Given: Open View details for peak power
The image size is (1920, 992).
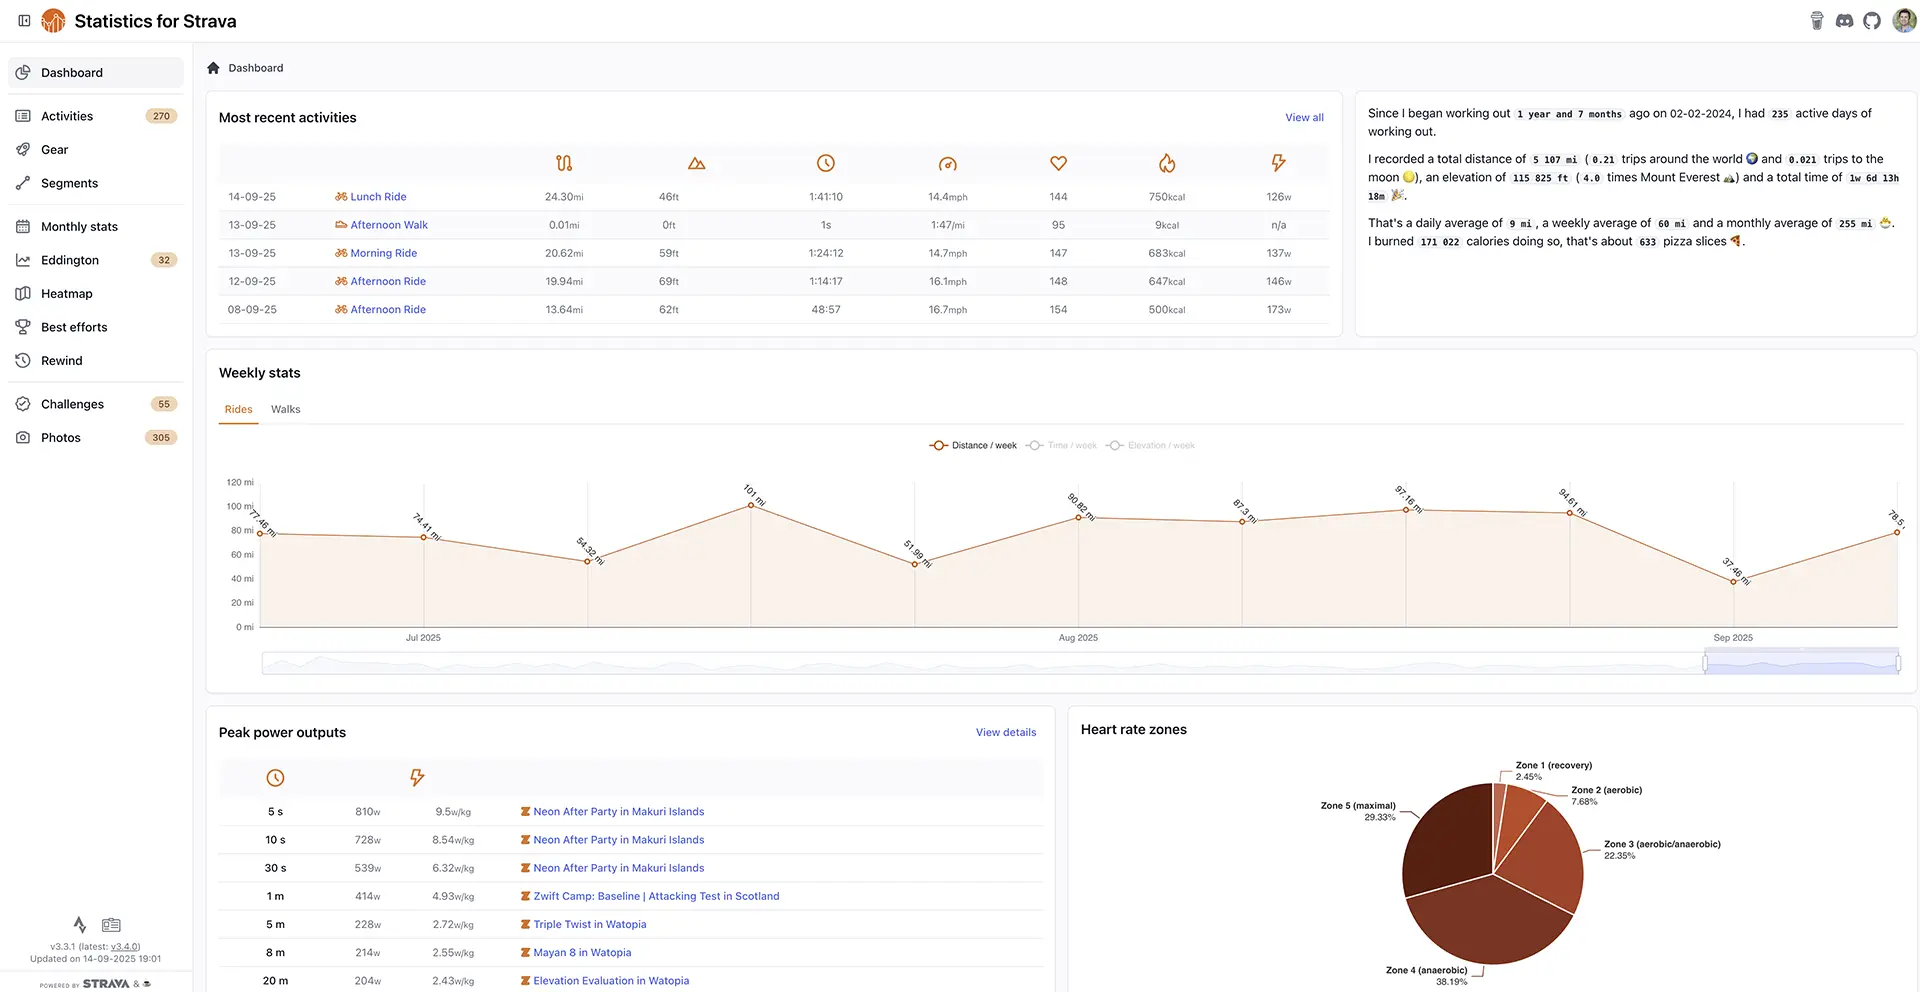Looking at the screenshot, I should [x=1005, y=733].
